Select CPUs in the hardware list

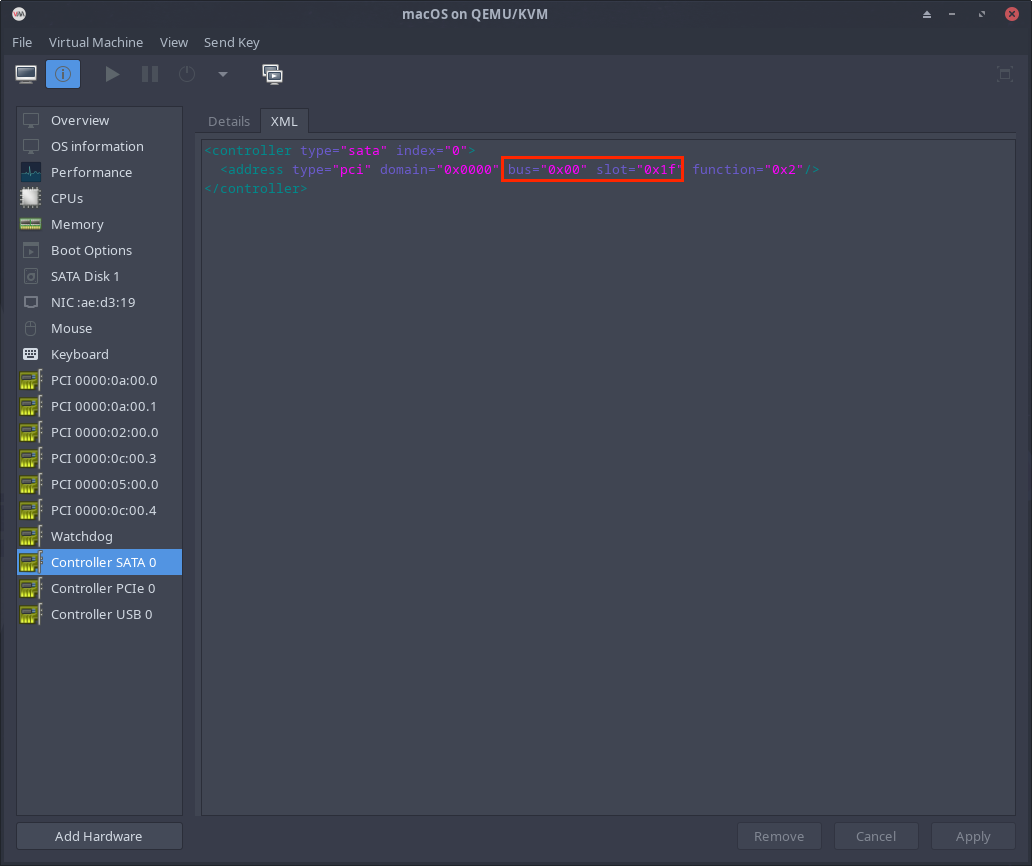[67, 198]
